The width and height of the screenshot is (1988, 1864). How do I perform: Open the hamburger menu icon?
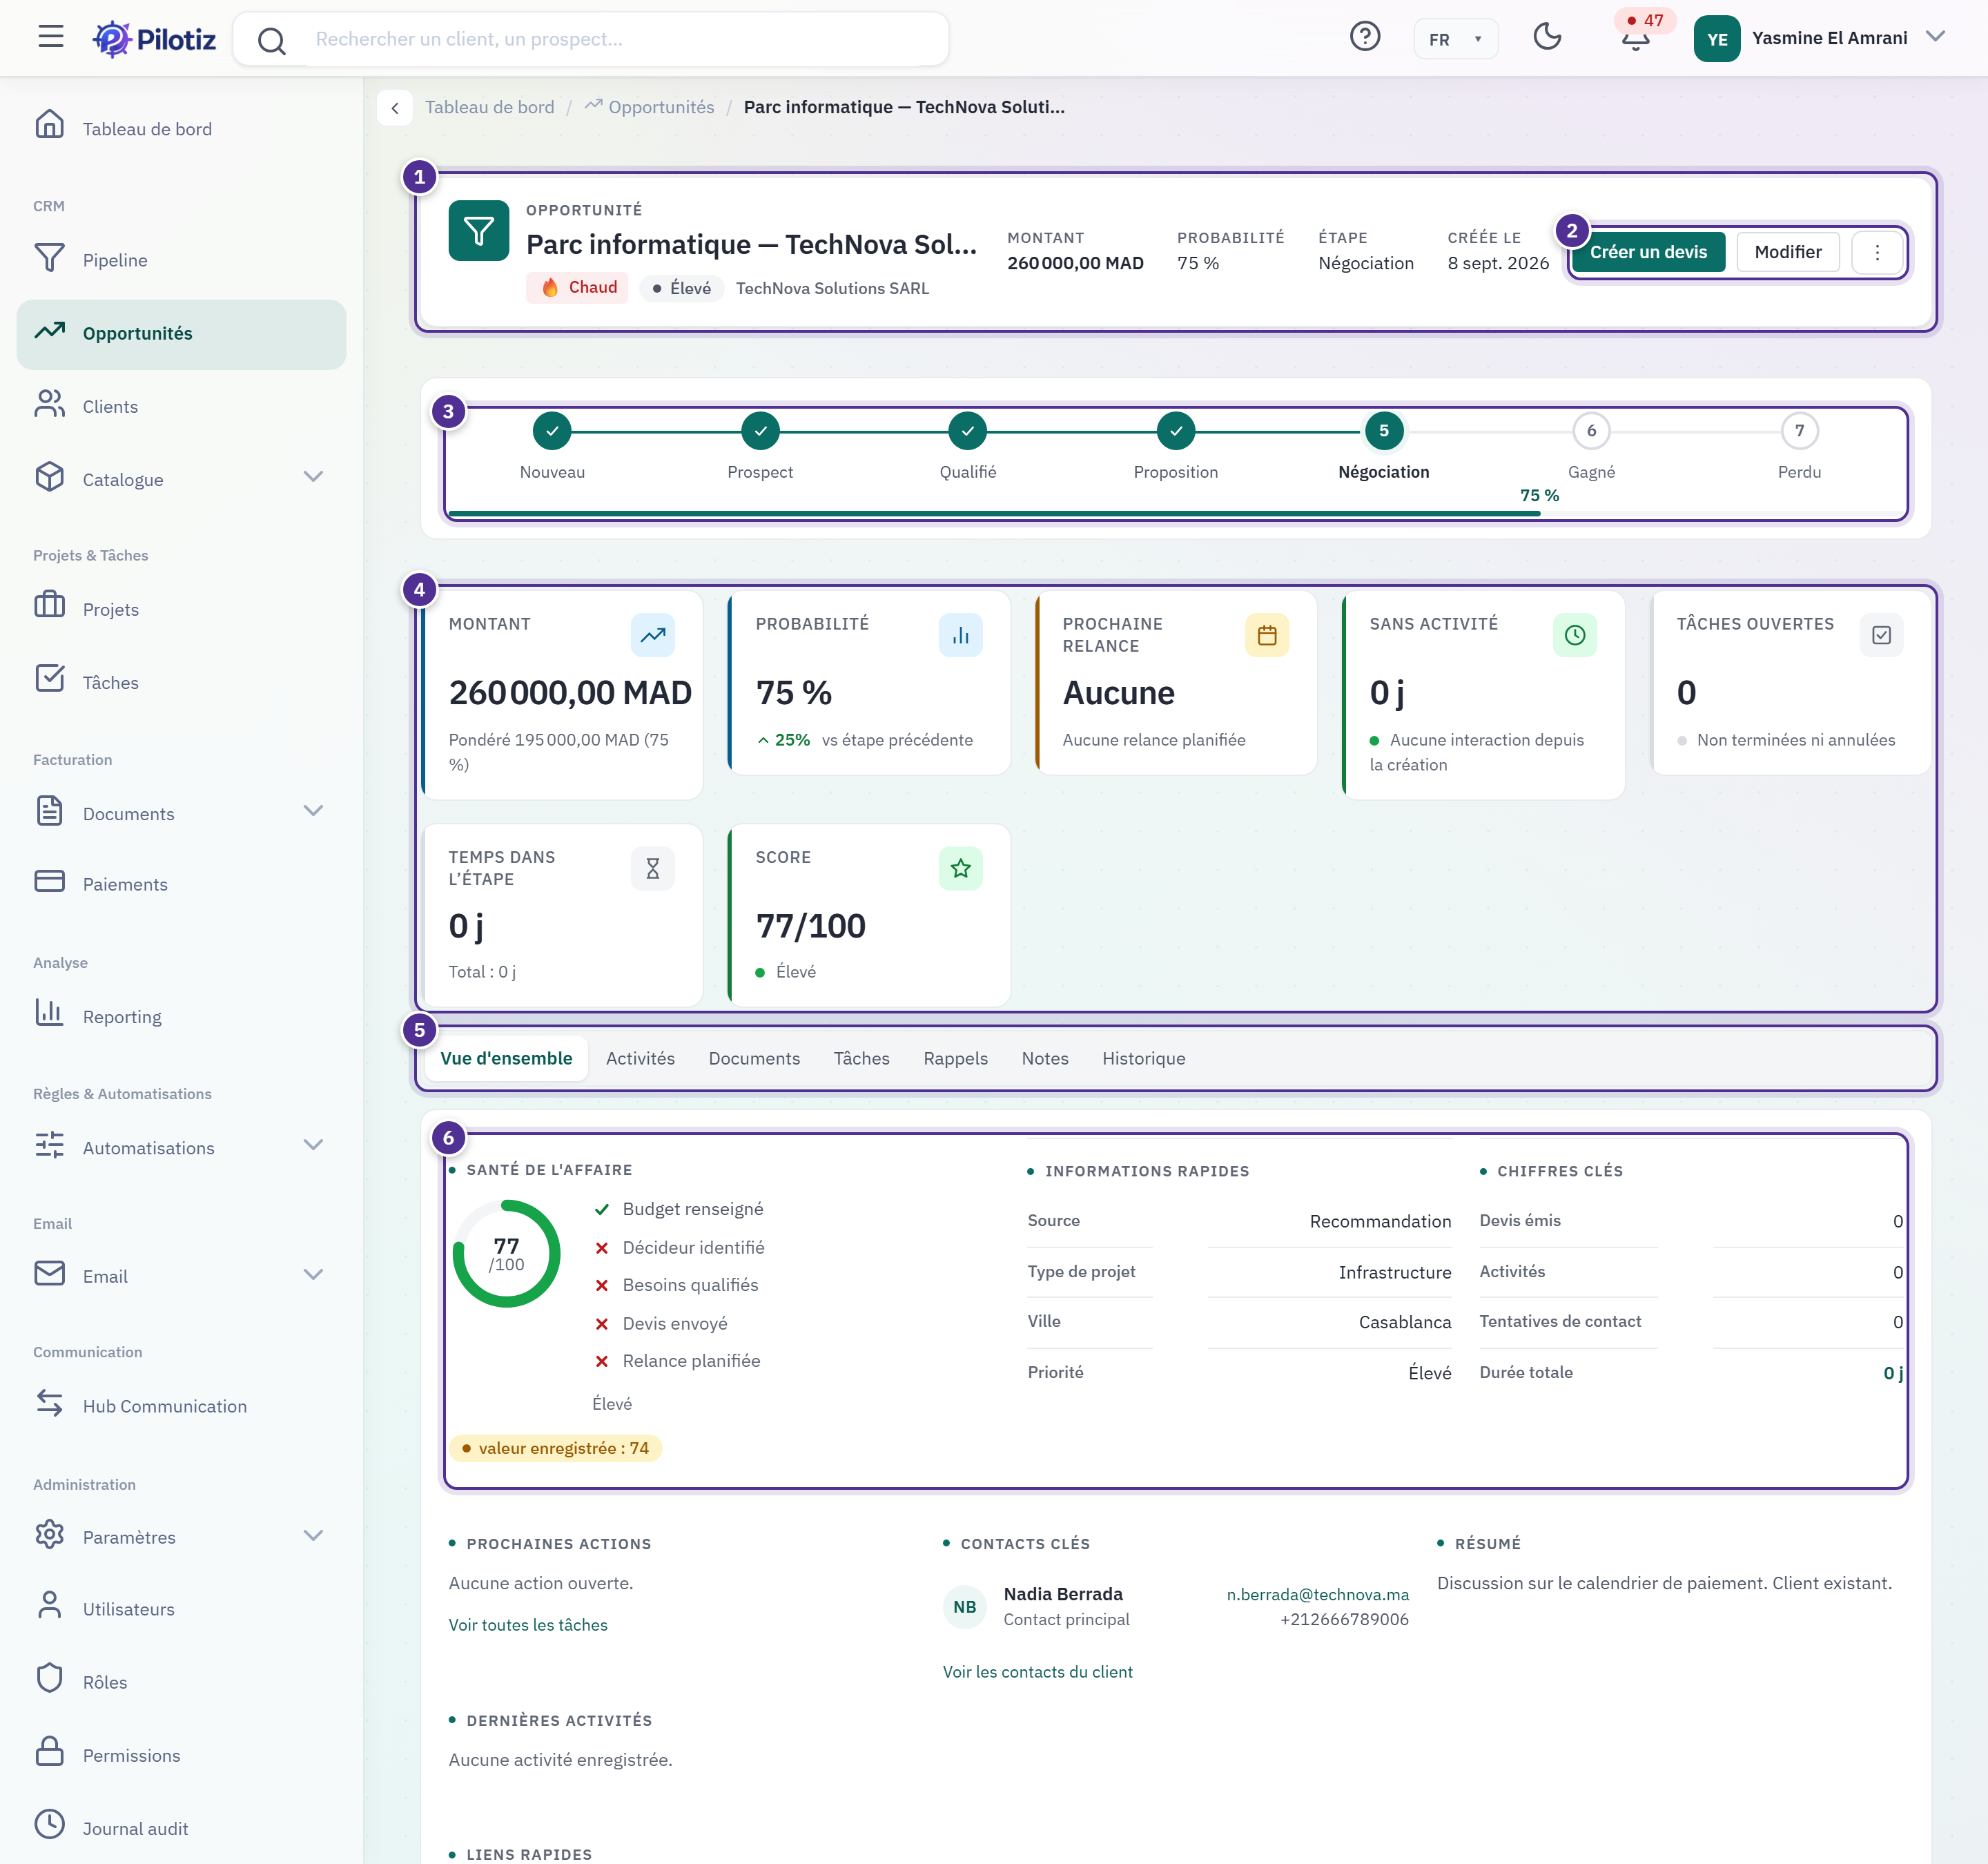click(x=51, y=38)
